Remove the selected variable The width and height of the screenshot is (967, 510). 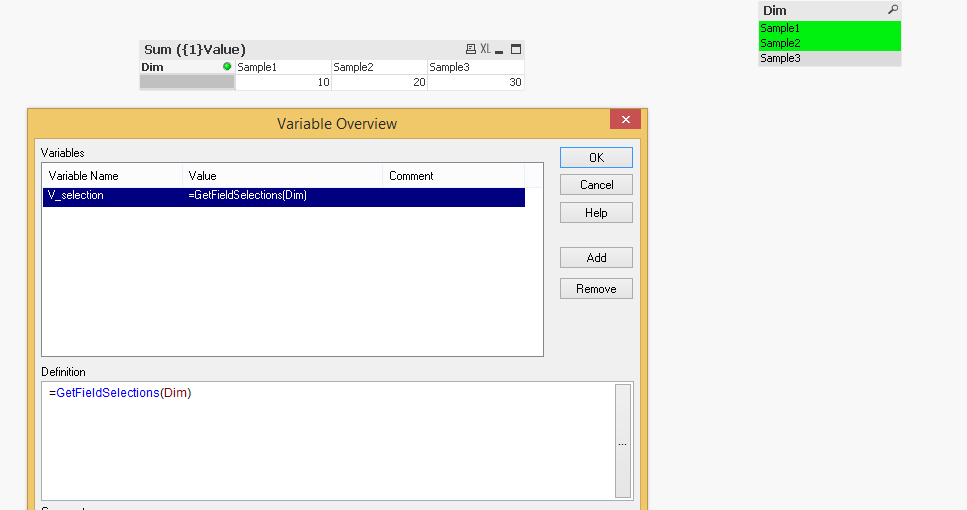[596, 289]
